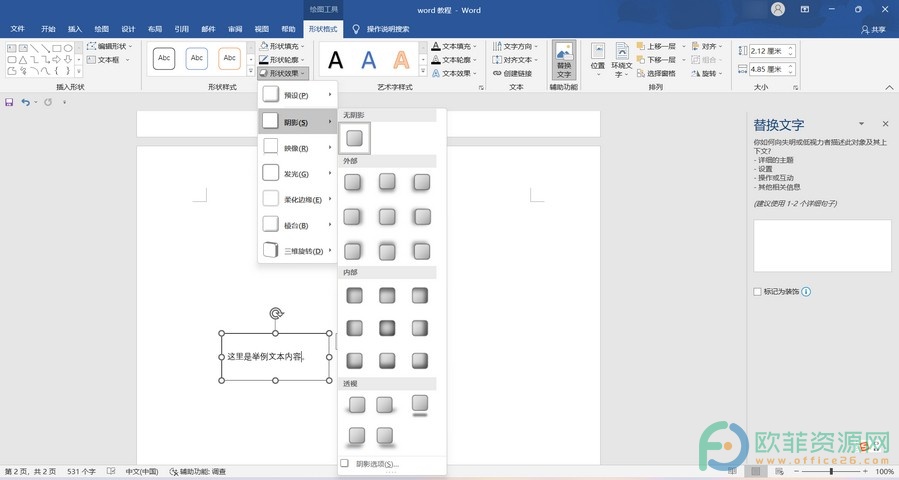The height and width of the screenshot is (480, 899).
Task: Click the rotation handle above the text box
Action: coord(276,313)
